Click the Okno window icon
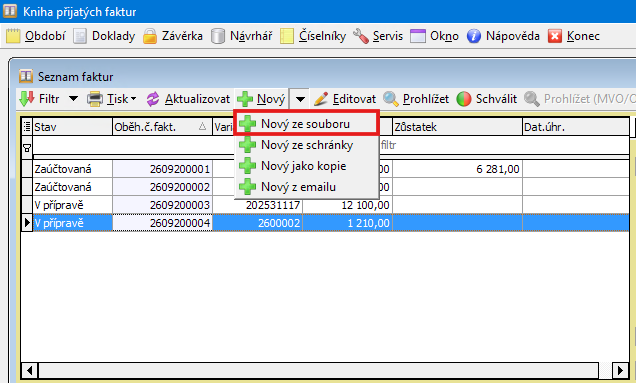The image size is (636, 383). [418, 36]
